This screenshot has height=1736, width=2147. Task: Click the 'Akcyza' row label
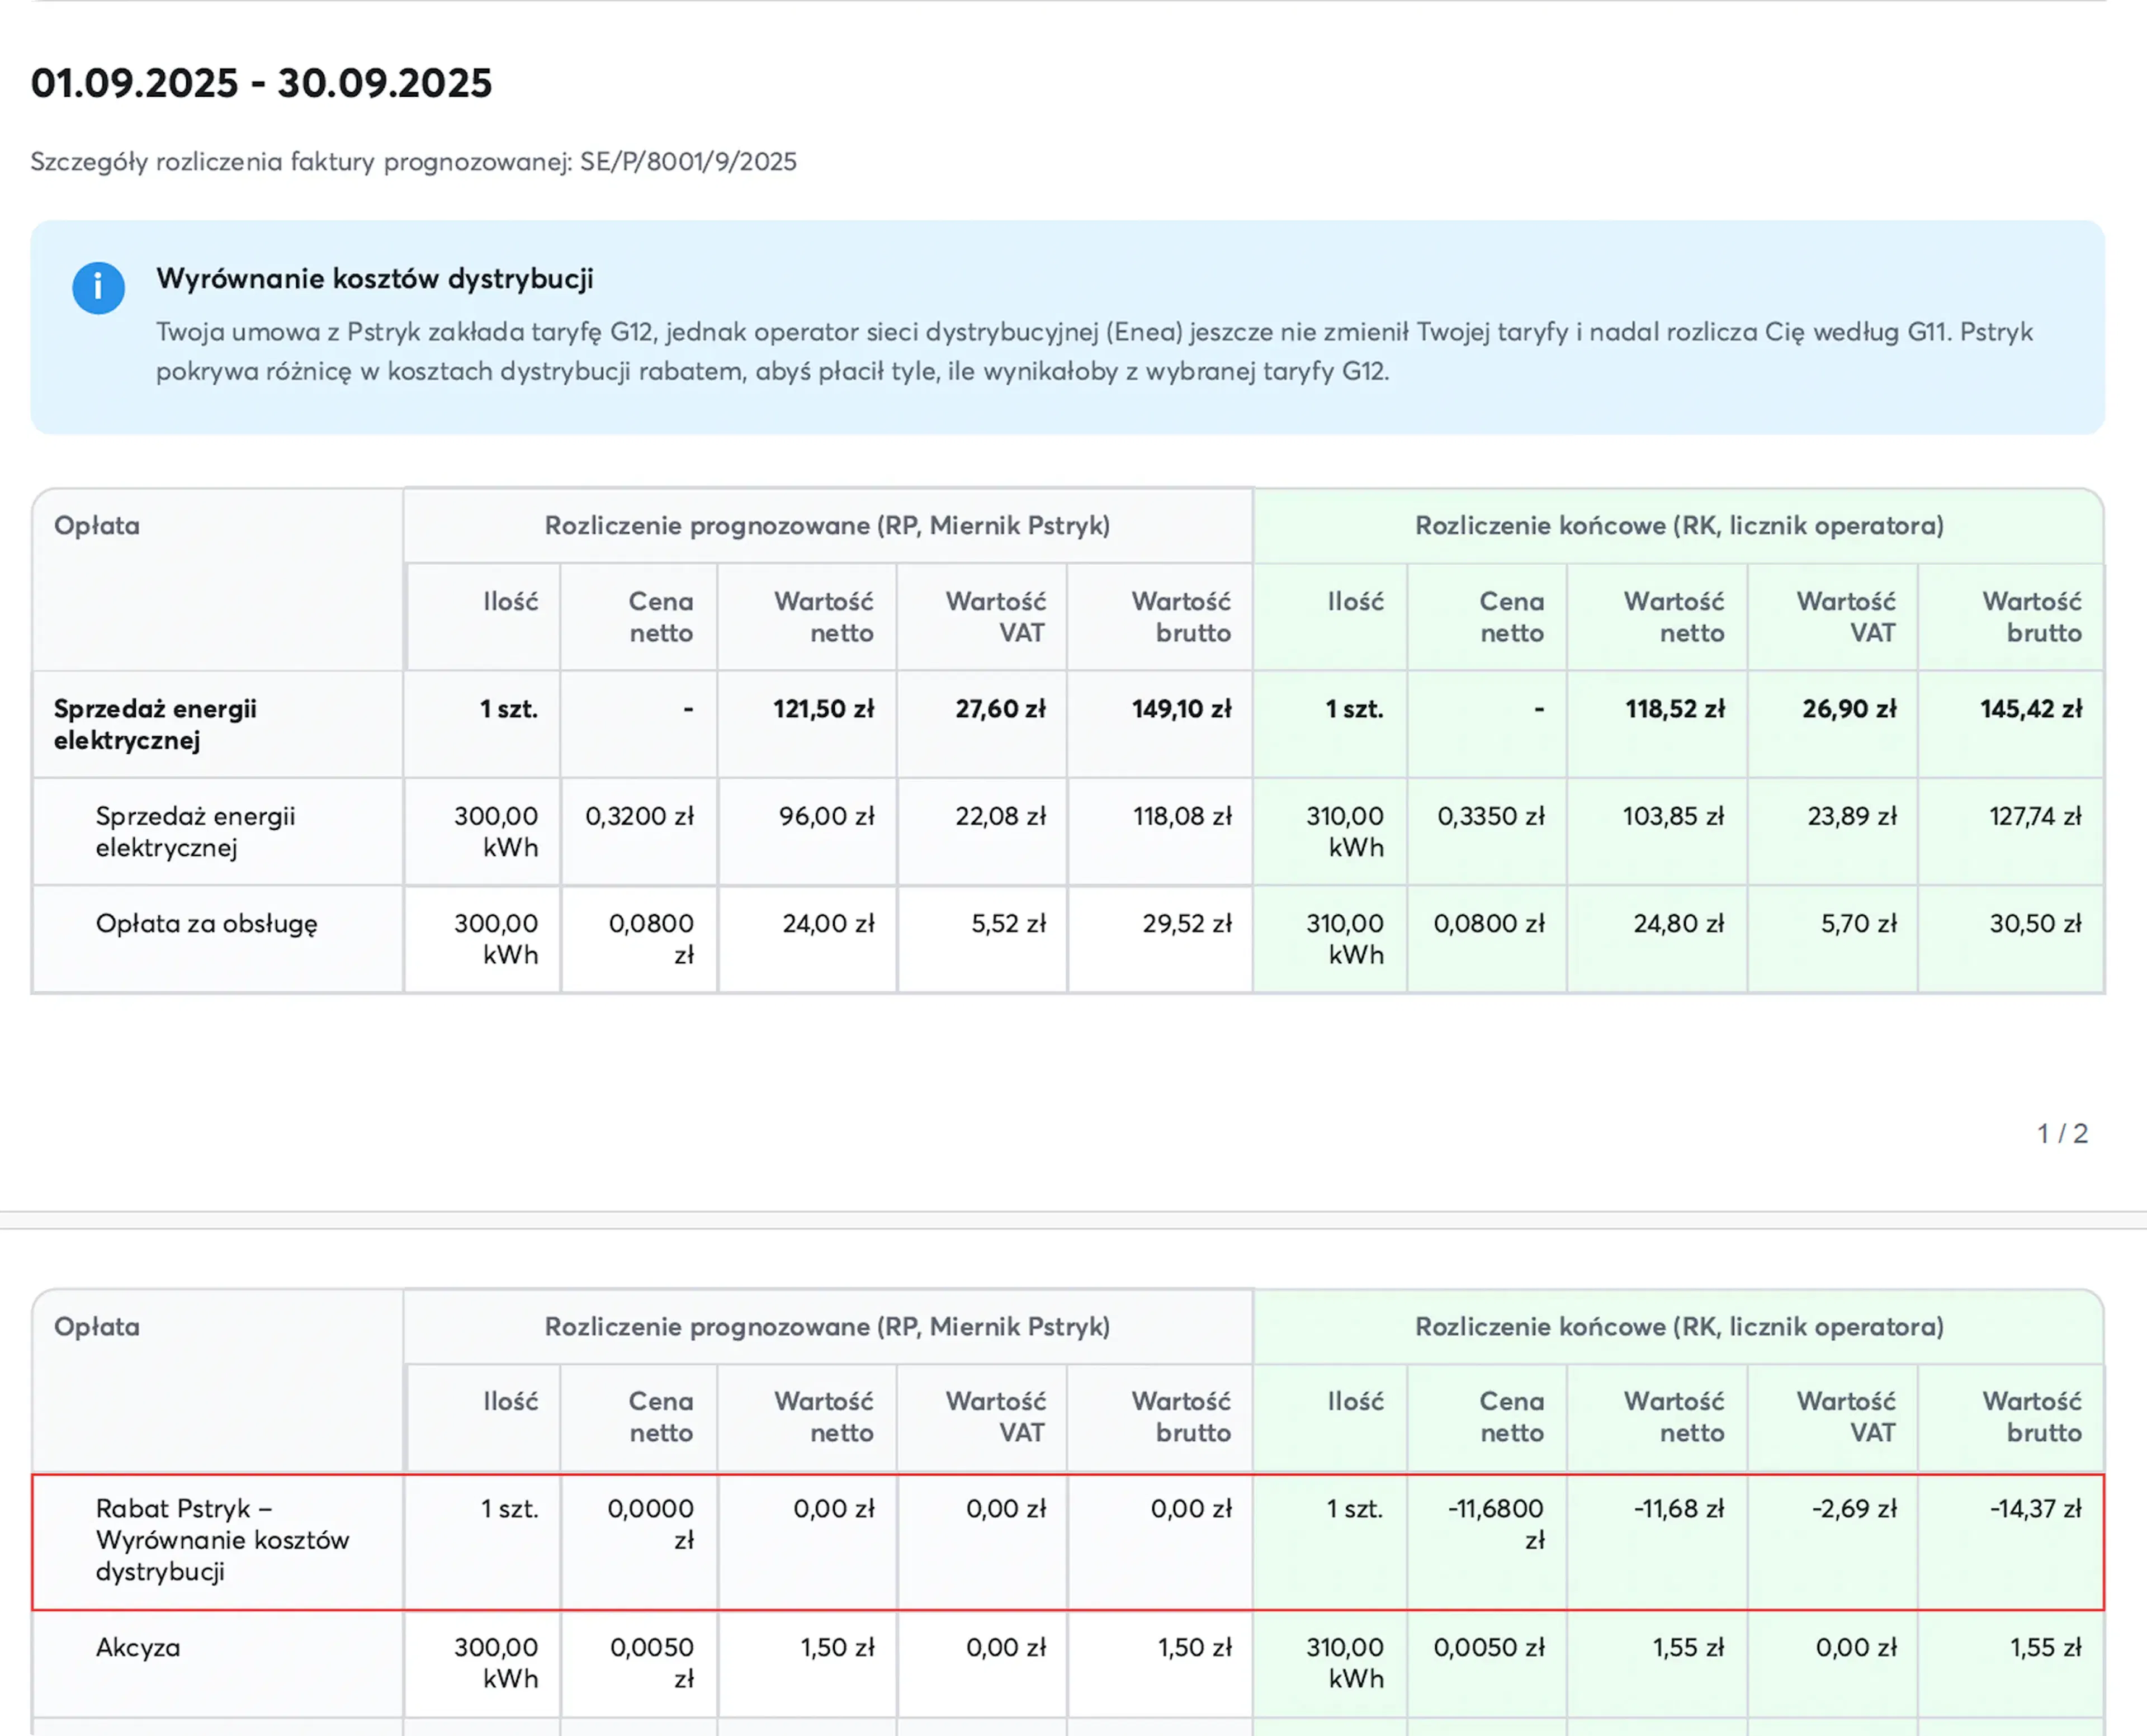[x=138, y=1647]
